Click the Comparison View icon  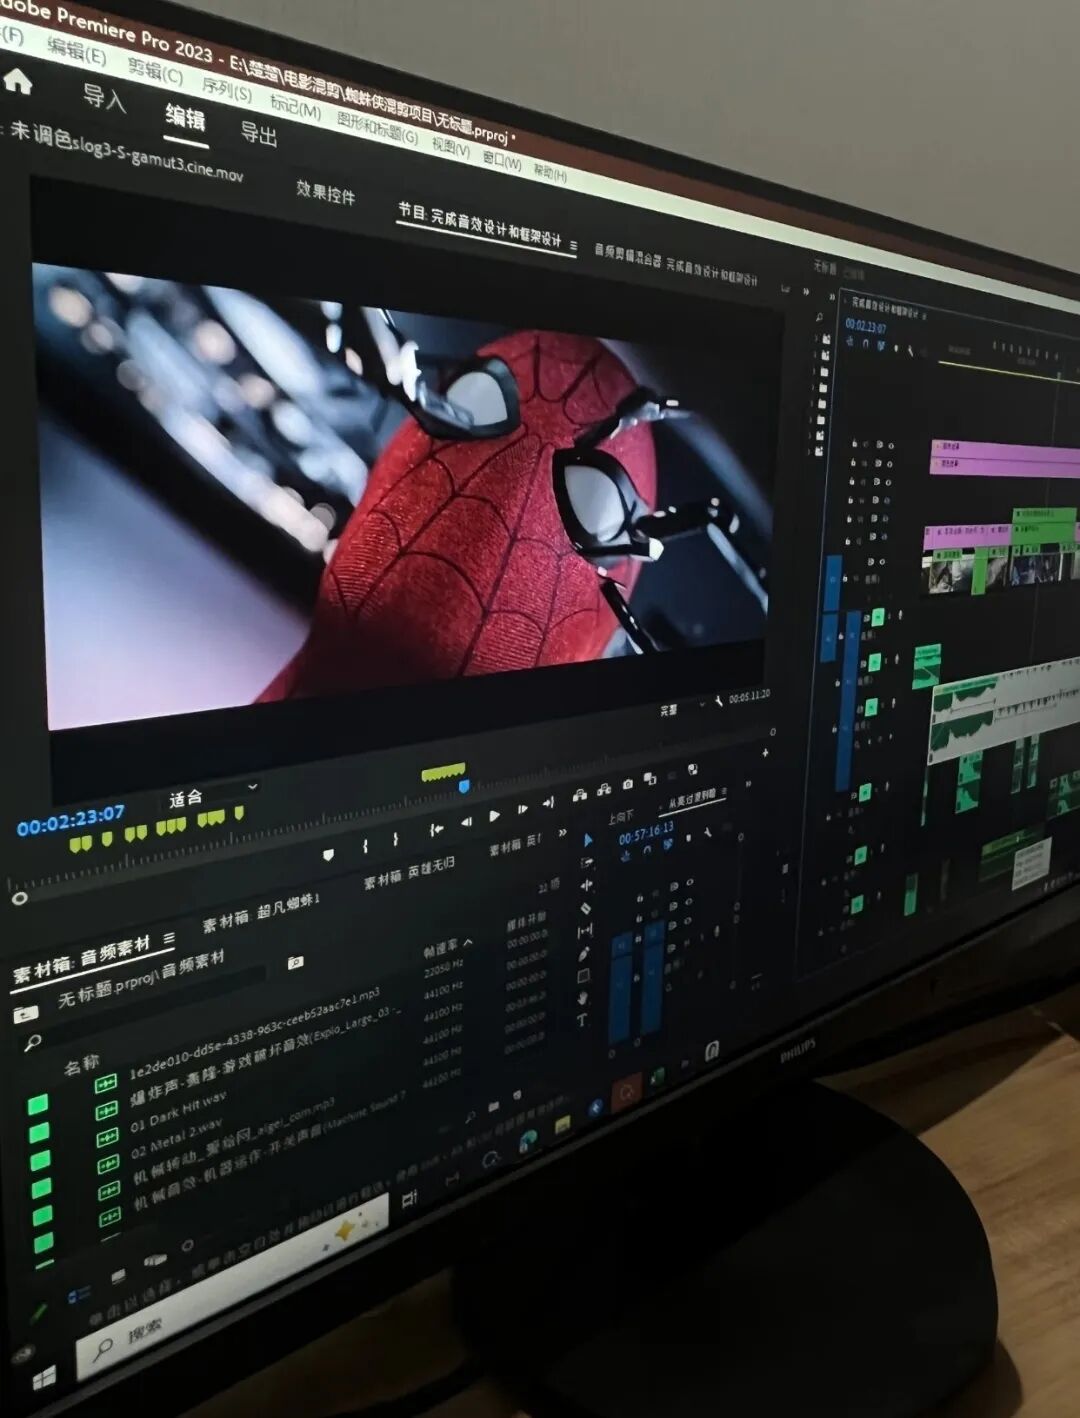(x=650, y=778)
